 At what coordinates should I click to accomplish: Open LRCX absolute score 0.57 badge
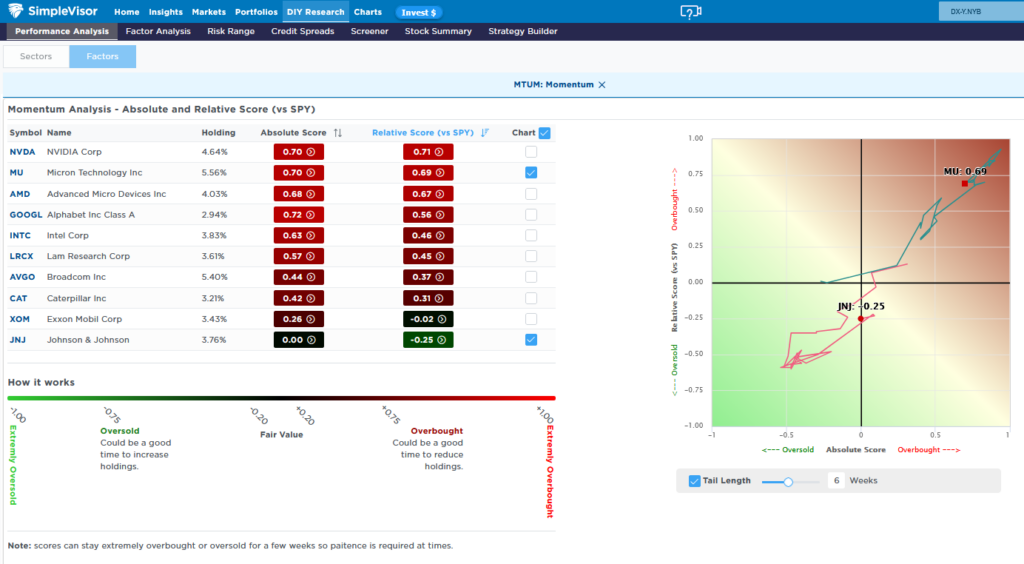click(x=298, y=257)
